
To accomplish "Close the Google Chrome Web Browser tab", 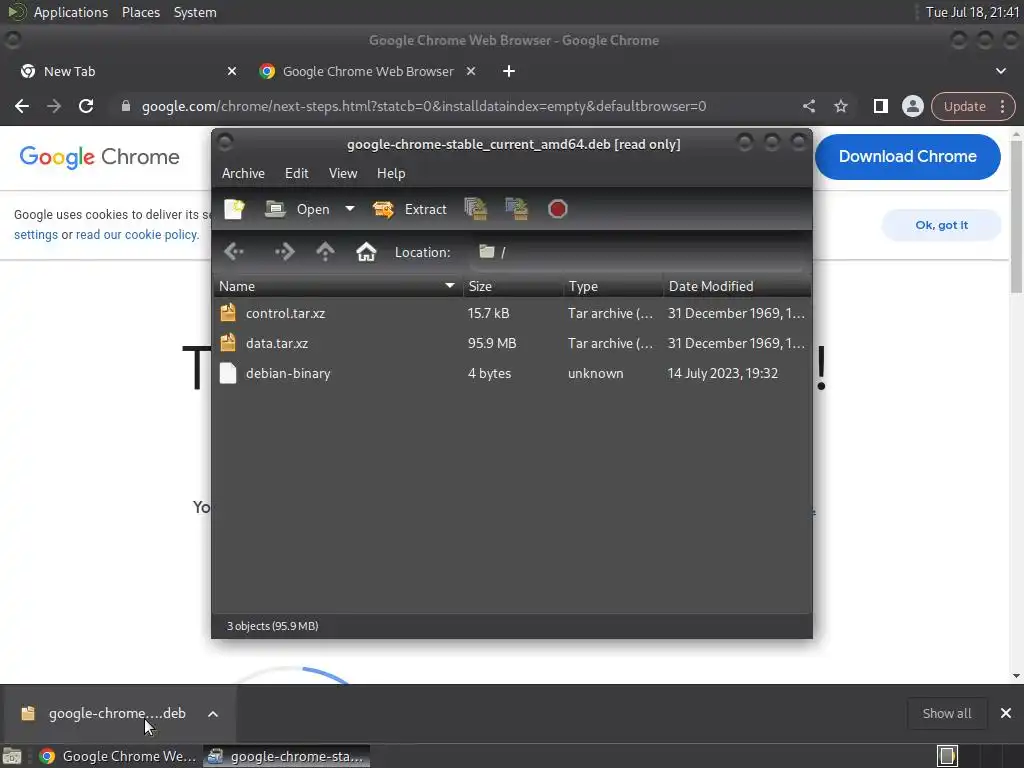I will (471, 71).
